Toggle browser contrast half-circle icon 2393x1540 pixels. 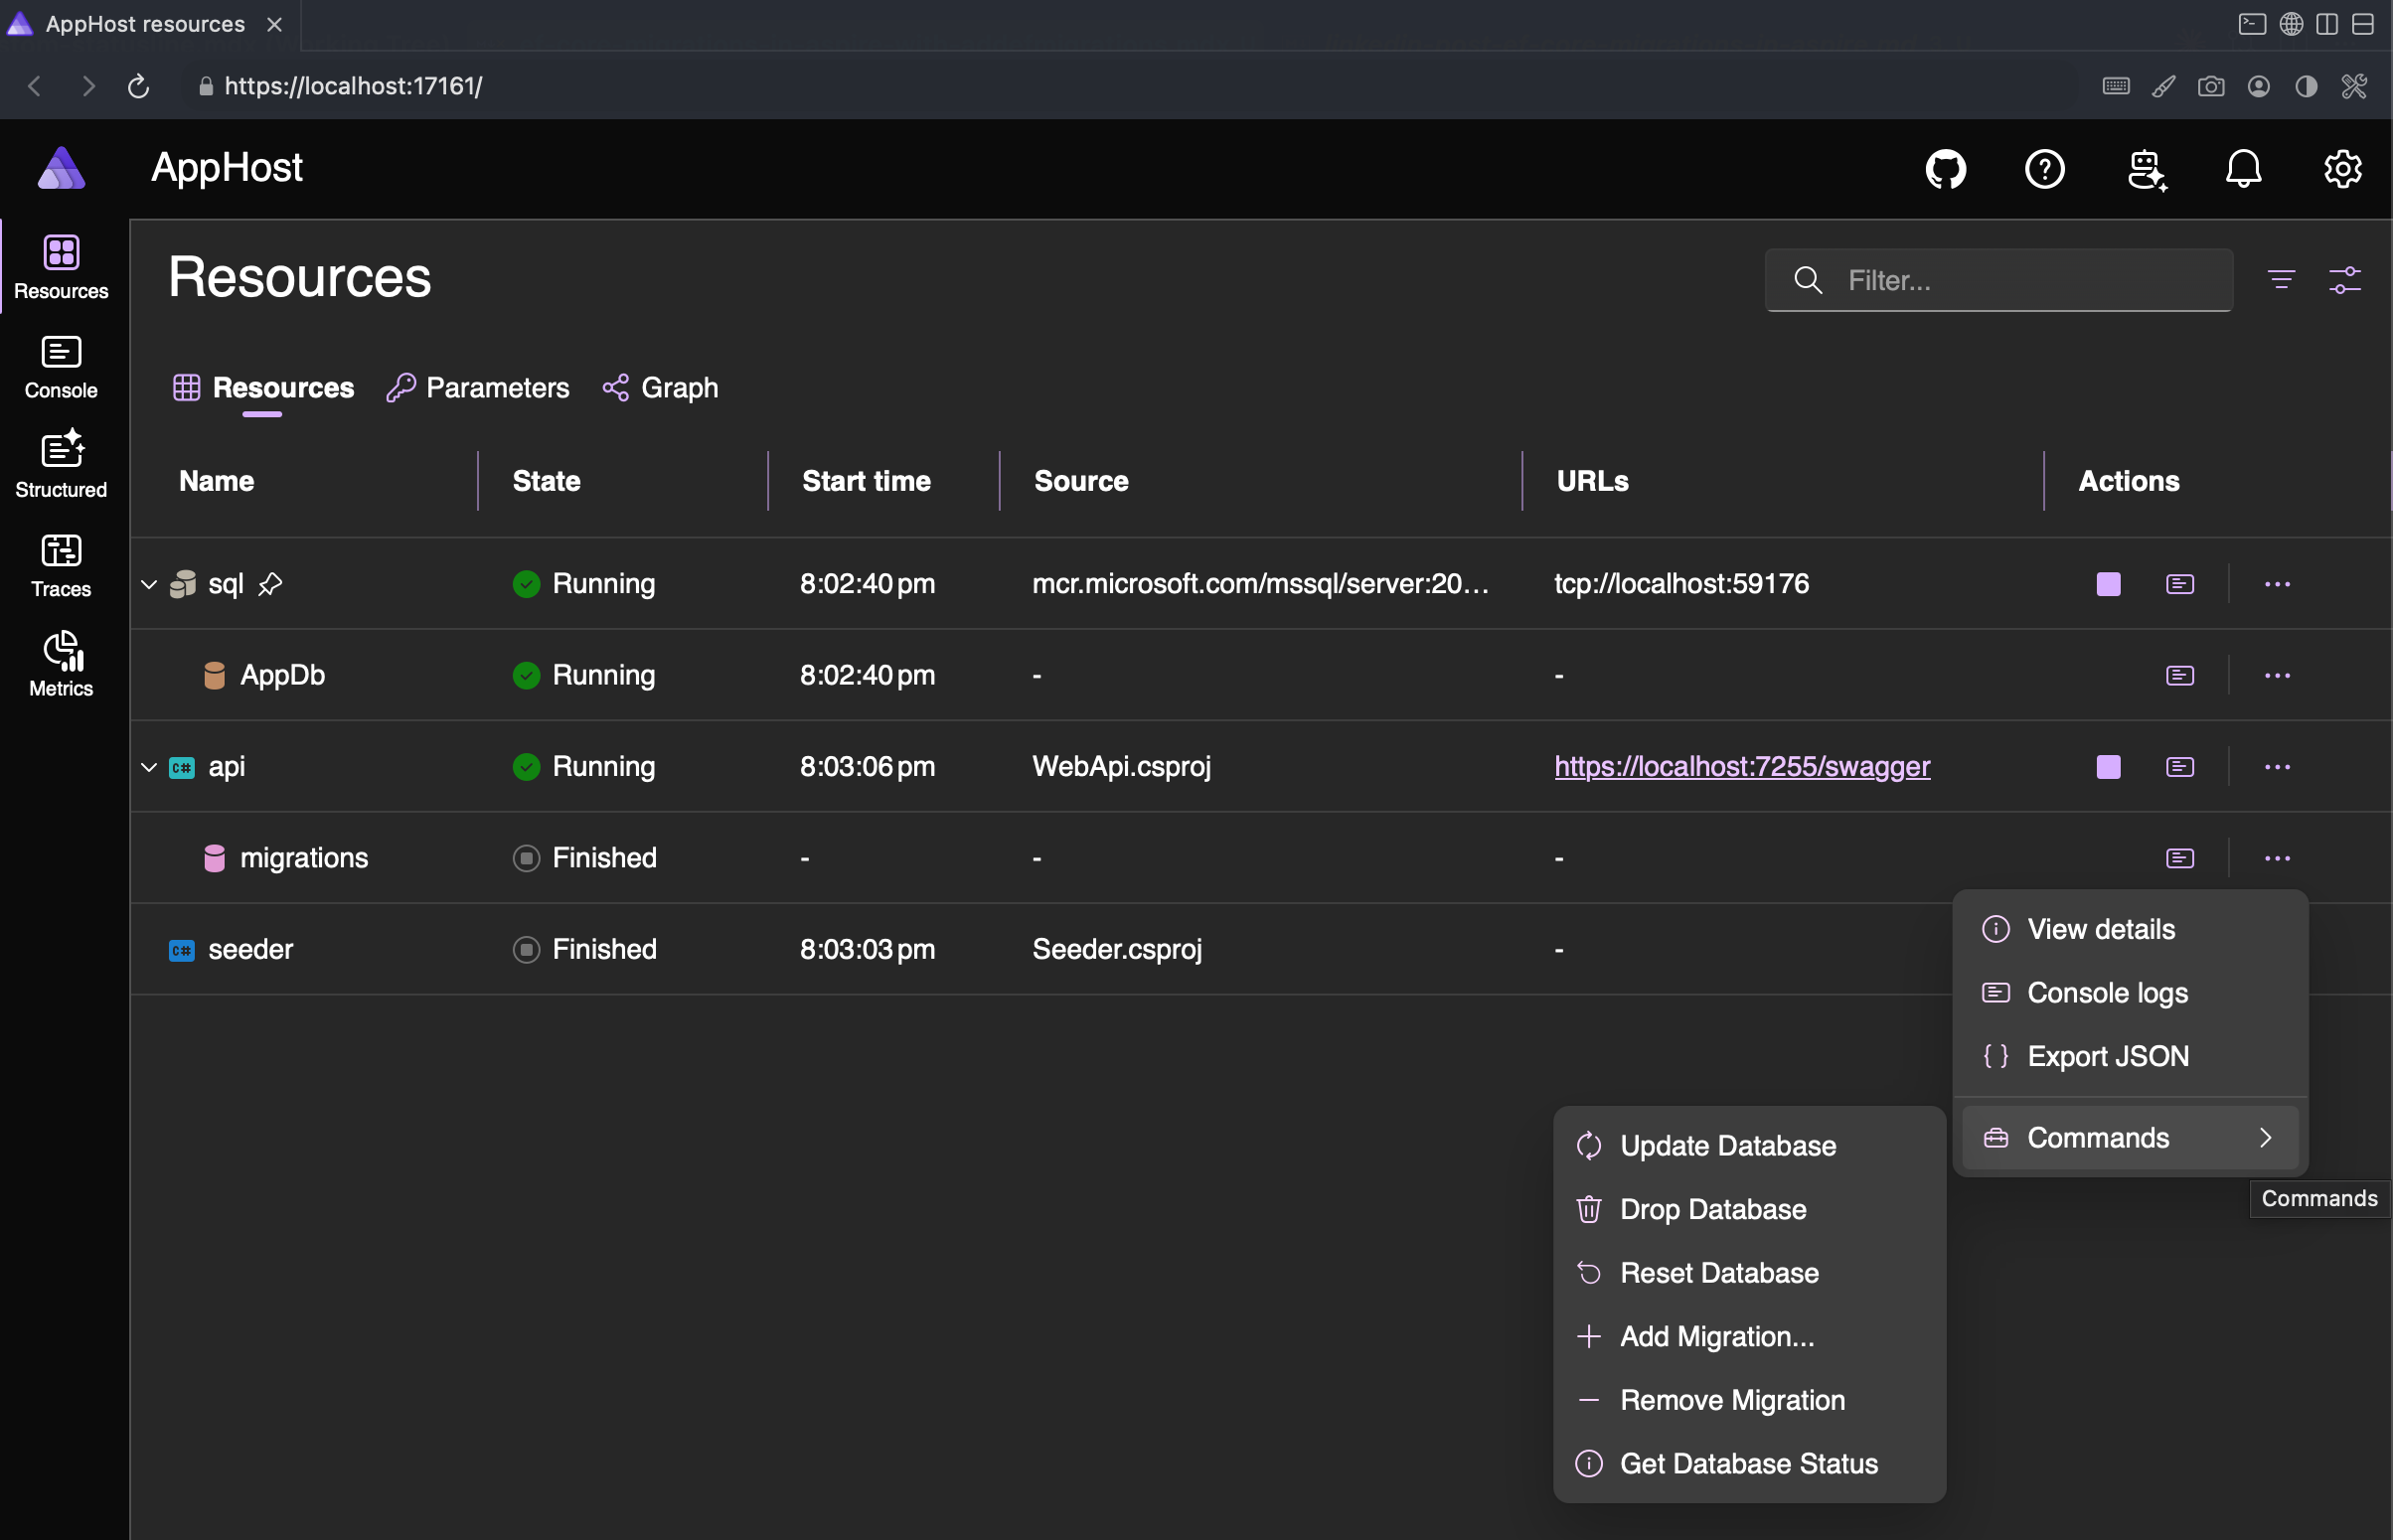pyautogui.click(x=2306, y=86)
